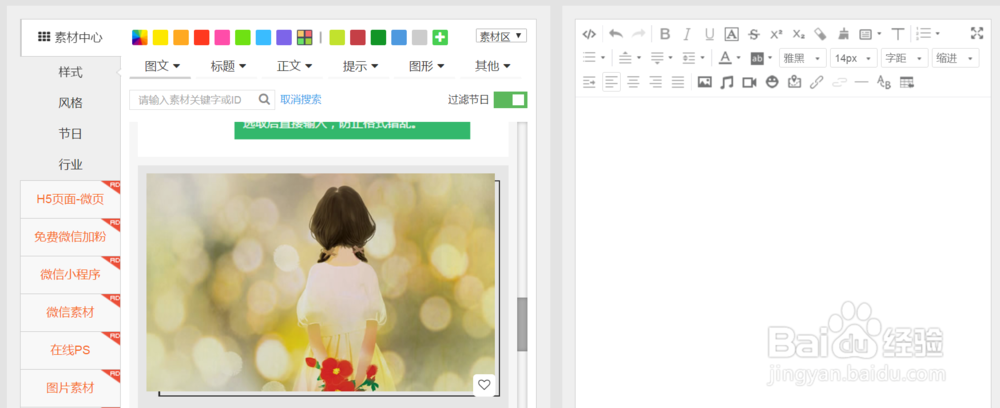Make text superscript
The width and height of the screenshot is (1000, 408).
coord(776,34)
